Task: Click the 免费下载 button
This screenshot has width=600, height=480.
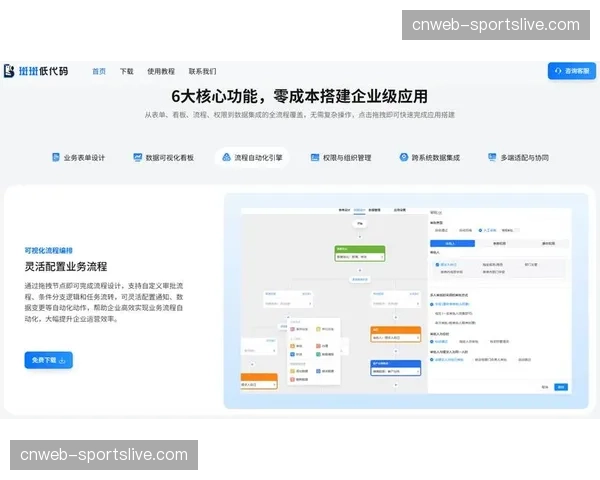Action: tap(49, 360)
